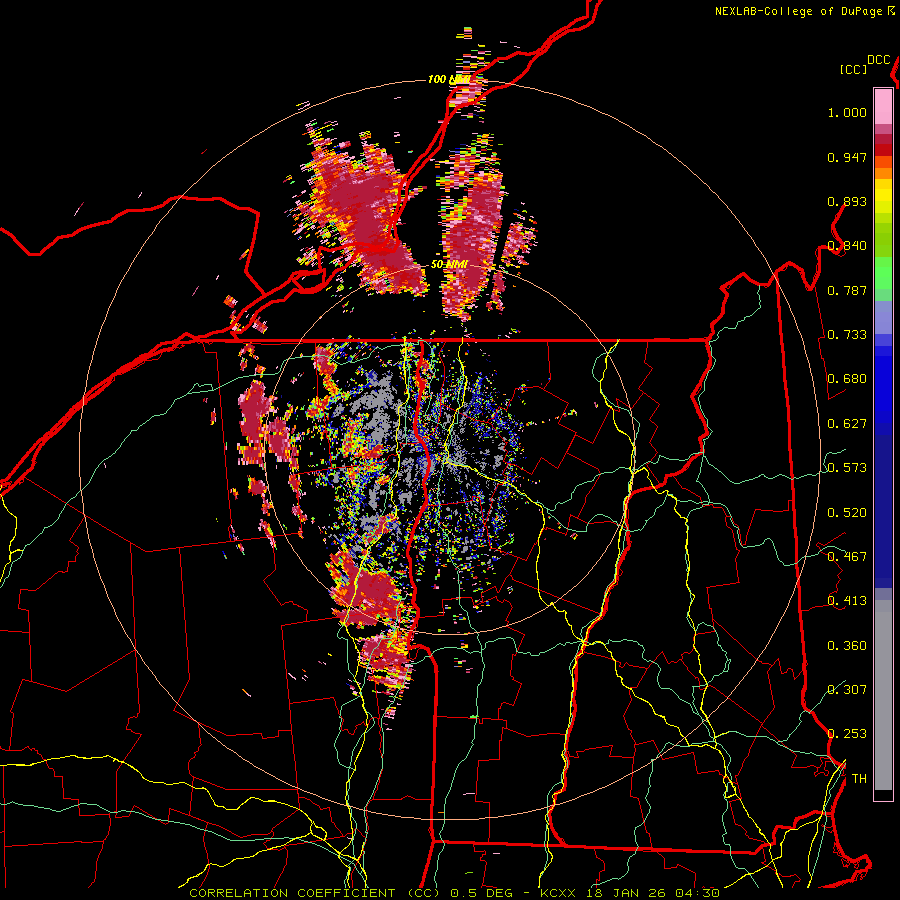This screenshot has height=900, width=900.
Task: Select the 1.000 scale value
Action: coord(847,112)
